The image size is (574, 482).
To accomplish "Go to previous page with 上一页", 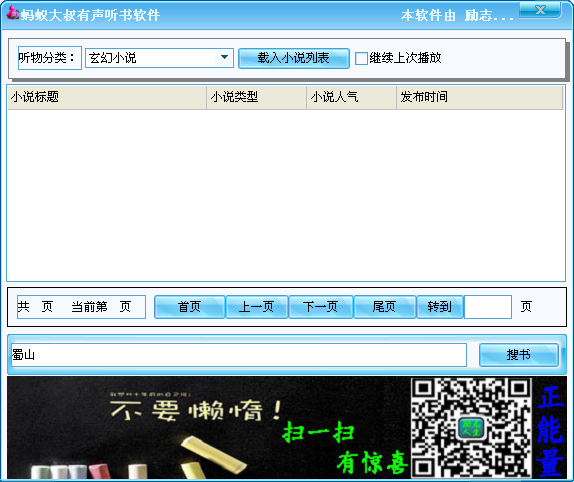I will coord(257,307).
